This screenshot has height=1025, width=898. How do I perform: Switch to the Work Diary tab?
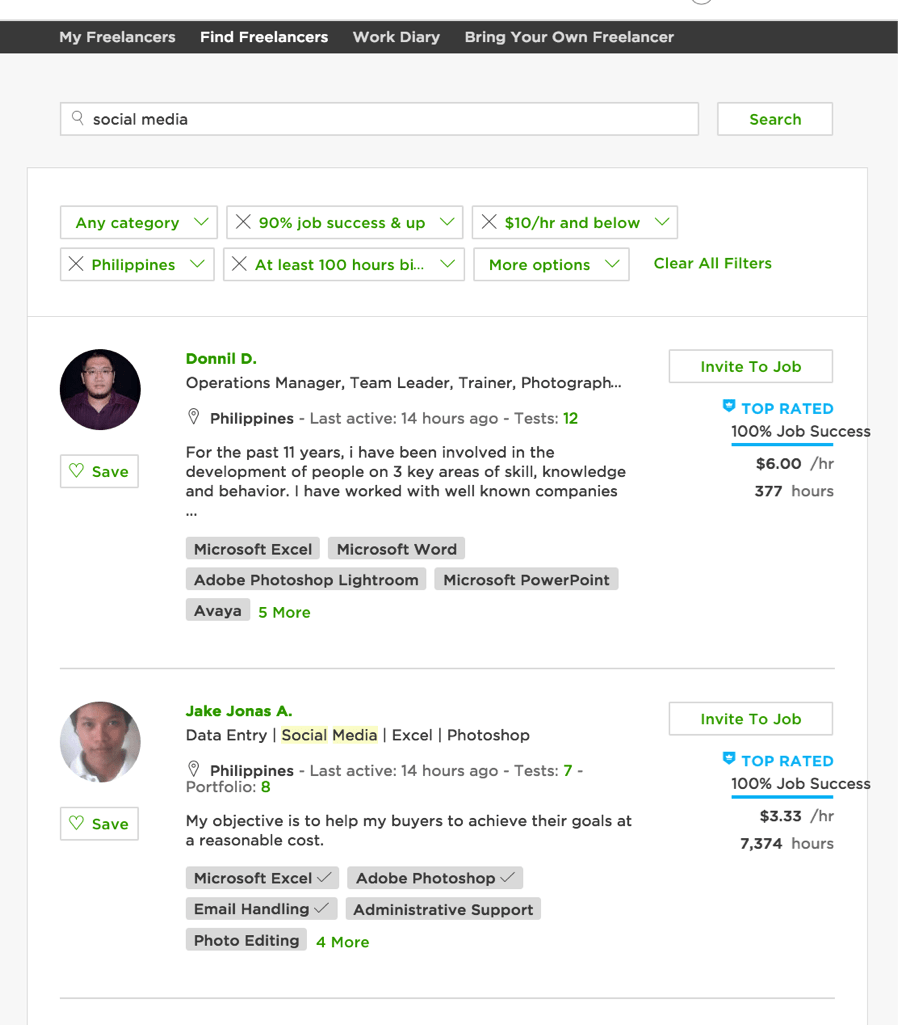[396, 36]
